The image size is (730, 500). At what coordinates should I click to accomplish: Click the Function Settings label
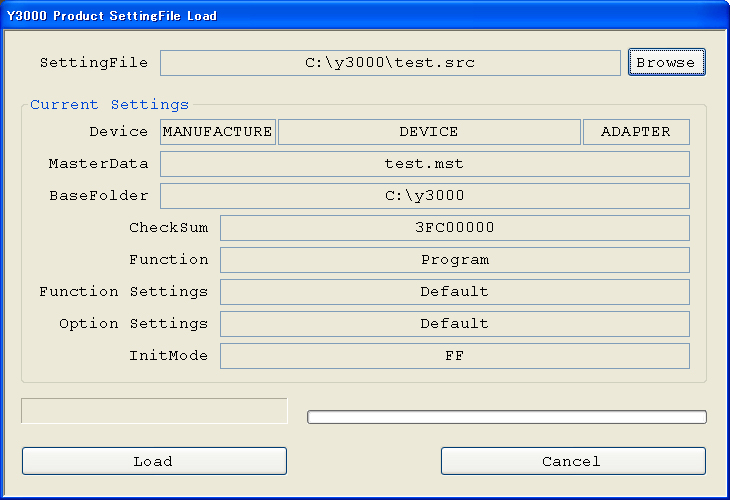tap(123, 292)
